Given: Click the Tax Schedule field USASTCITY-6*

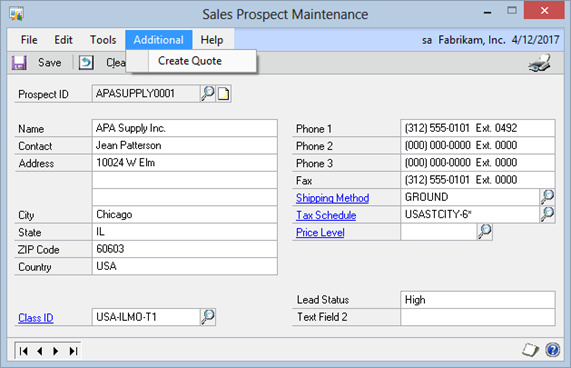Looking at the screenshot, I should [470, 214].
